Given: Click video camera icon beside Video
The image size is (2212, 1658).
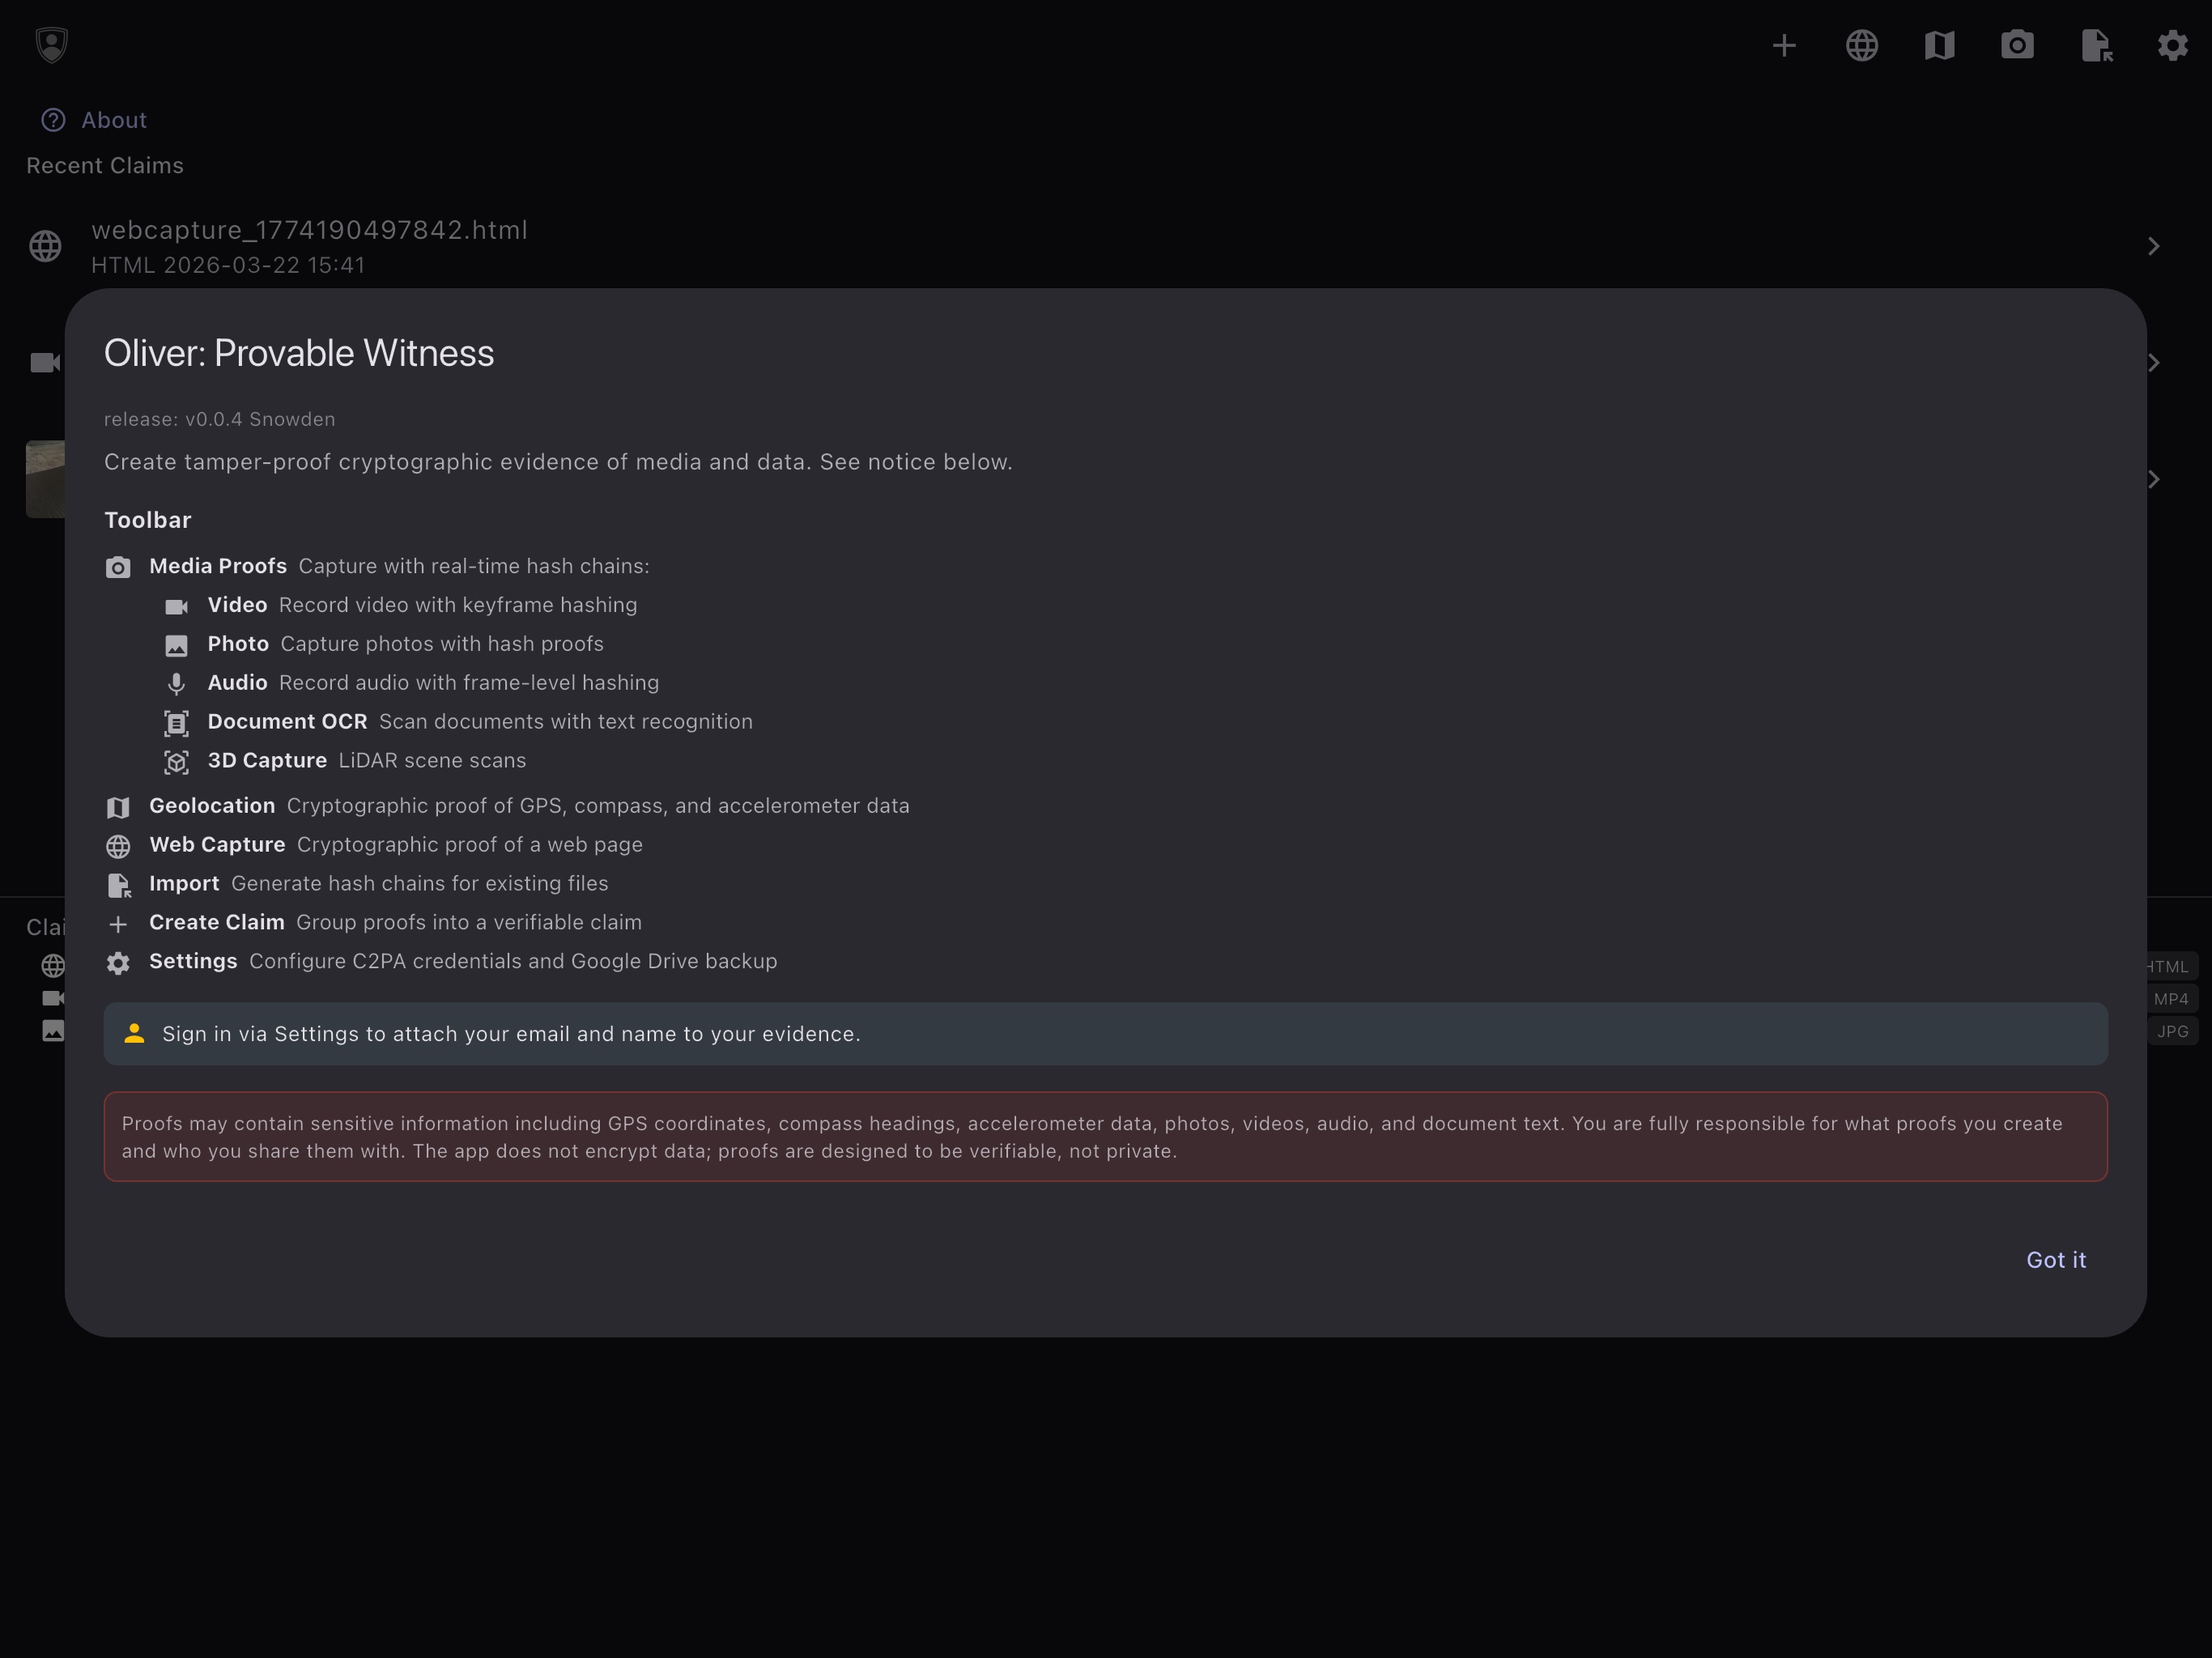Looking at the screenshot, I should pos(176,606).
